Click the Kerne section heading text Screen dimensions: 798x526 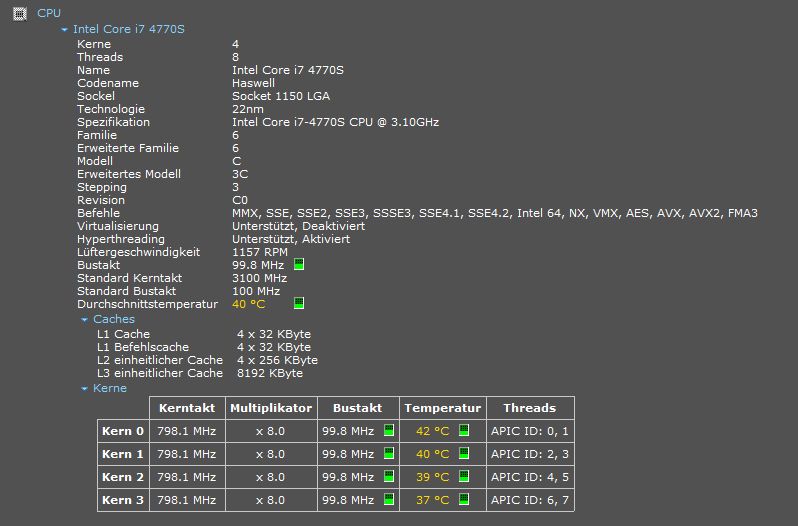(110, 388)
